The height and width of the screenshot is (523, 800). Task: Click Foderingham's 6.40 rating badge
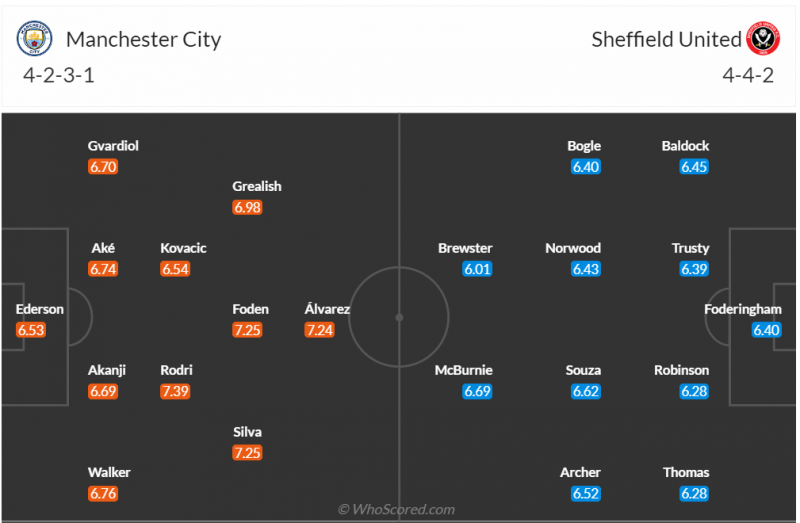coord(766,330)
